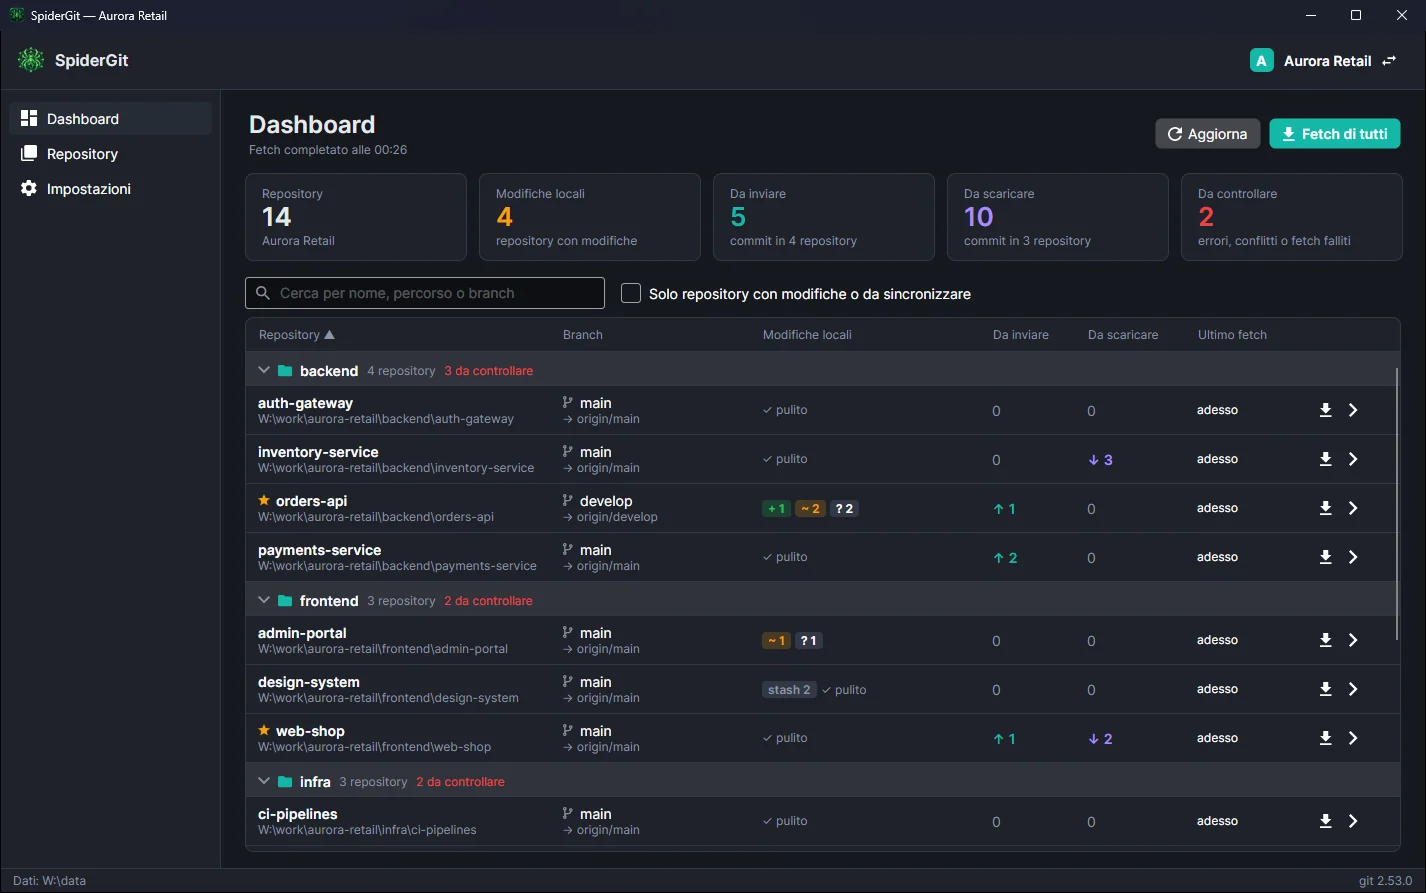Screen dimensions: 1426x893
Task: Collapse the backend group
Action: 264,370
